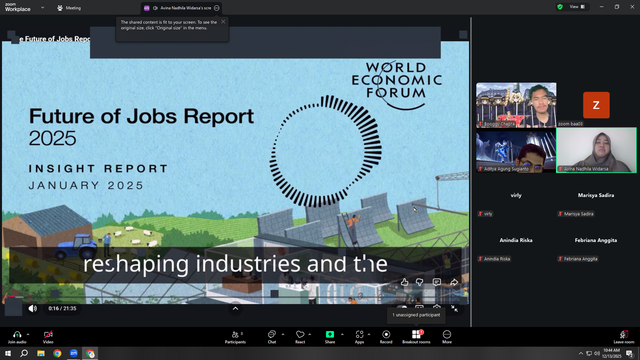
Task: Click the unassigned participant tooltip
Action: 416,315
